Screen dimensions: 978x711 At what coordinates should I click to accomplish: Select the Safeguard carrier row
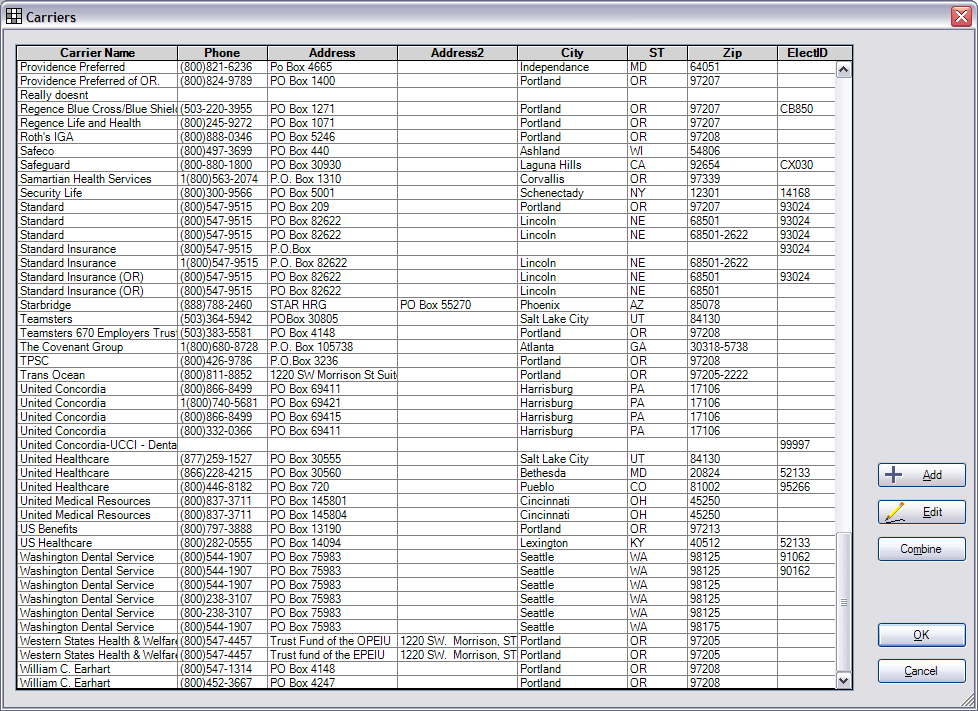coord(426,165)
